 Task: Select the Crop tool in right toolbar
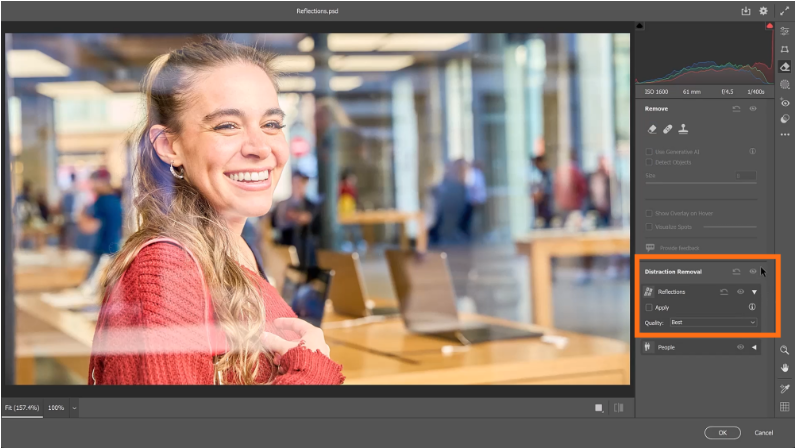(x=785, y=48)
